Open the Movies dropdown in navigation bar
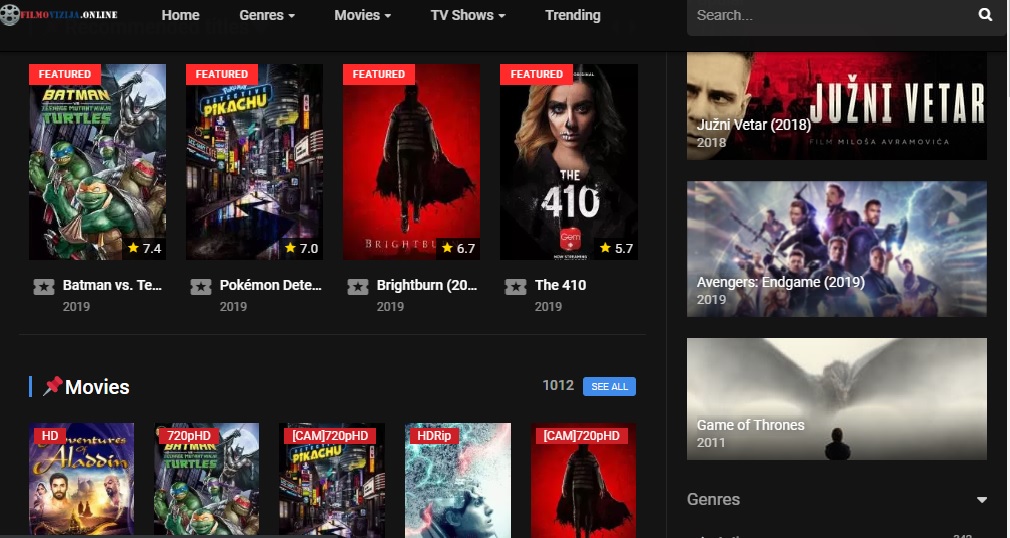The height and width of the screenshot is (538, 1010). point(363,15)
